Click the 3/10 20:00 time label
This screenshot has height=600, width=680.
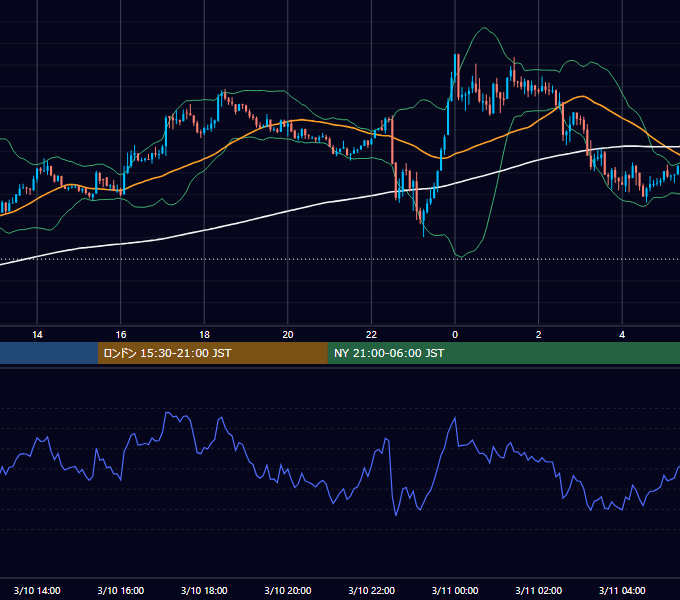tap(288, 590)
